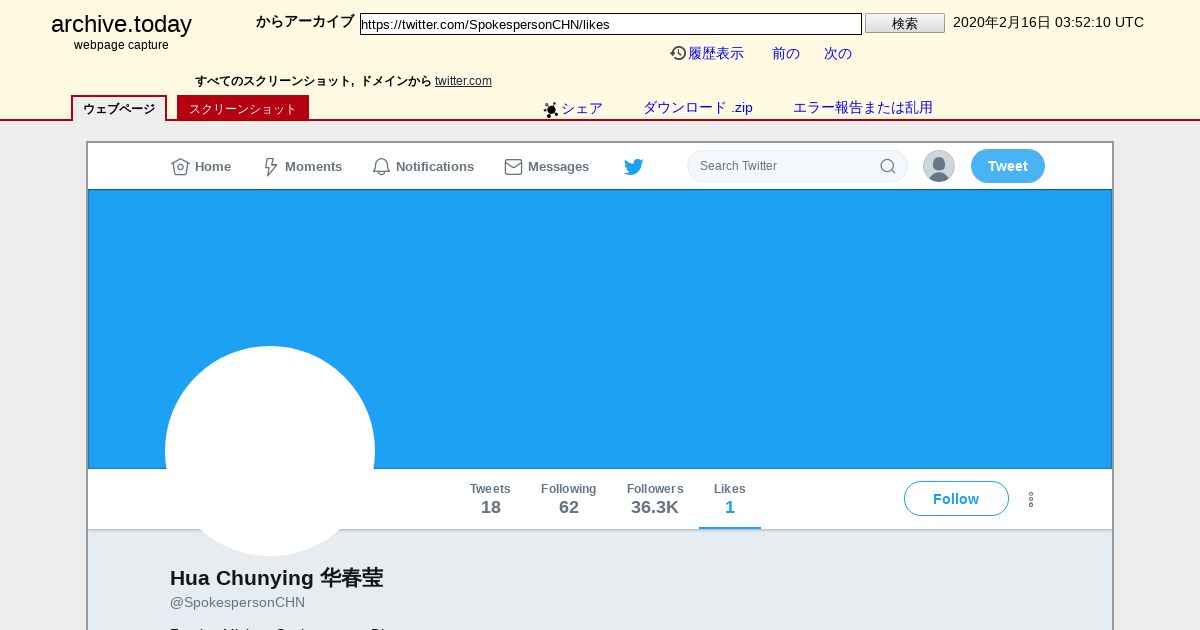Screen dimensions: 1200x630
Task: Click the share icon beside シェア
Action: coord(550,109)
